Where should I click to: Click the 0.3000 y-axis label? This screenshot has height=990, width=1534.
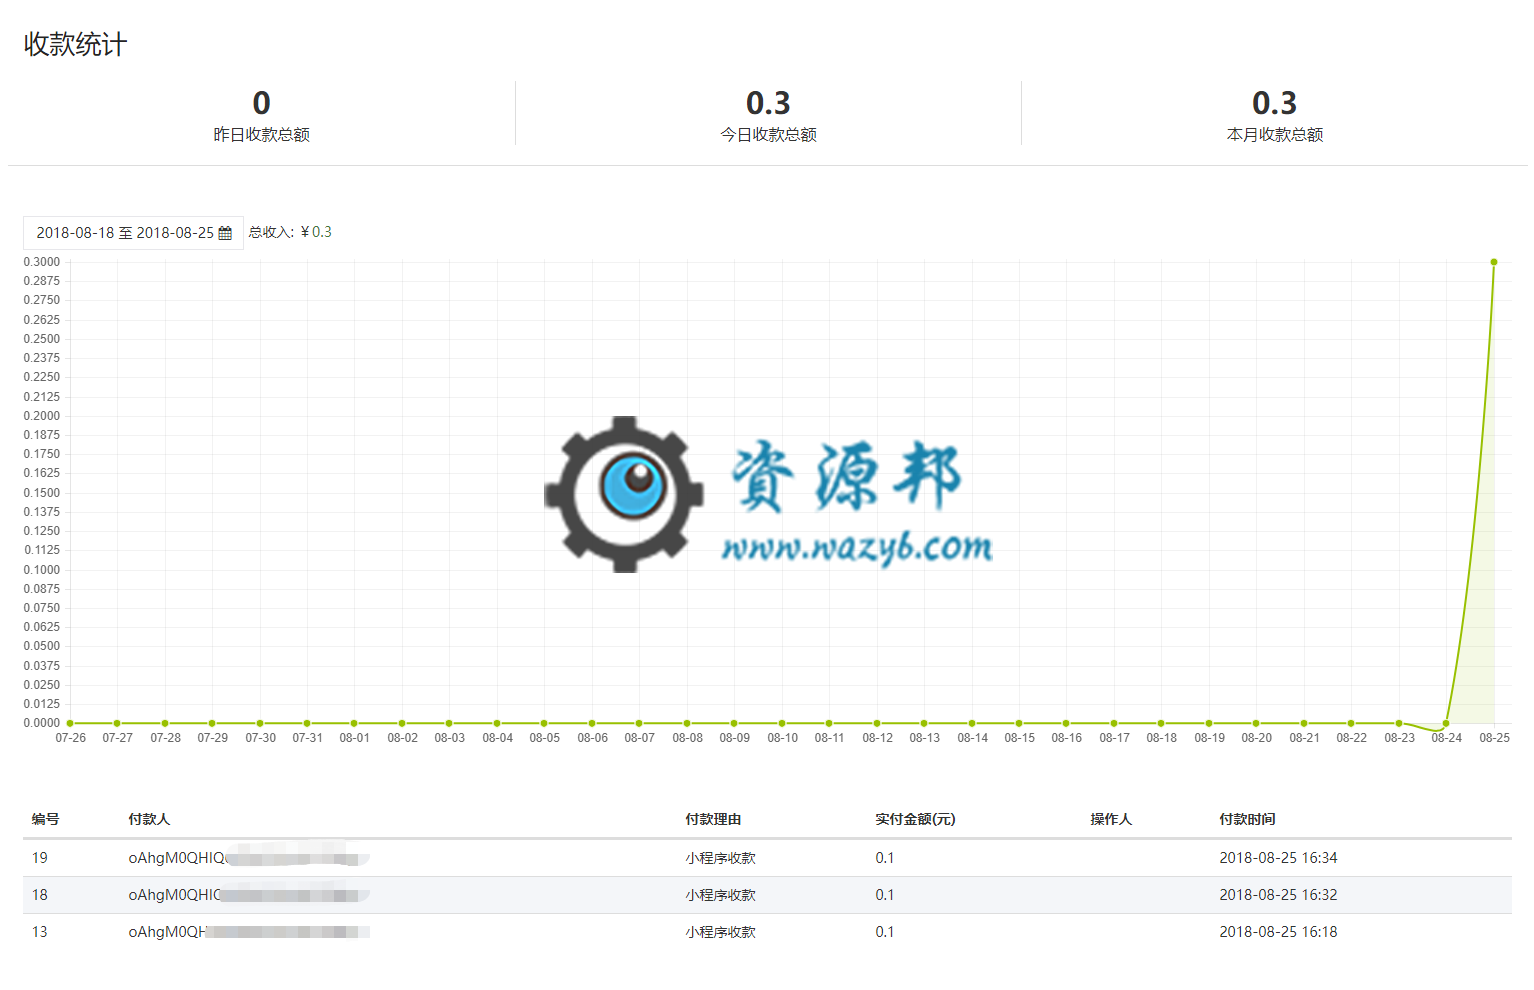tap(42, 262)
